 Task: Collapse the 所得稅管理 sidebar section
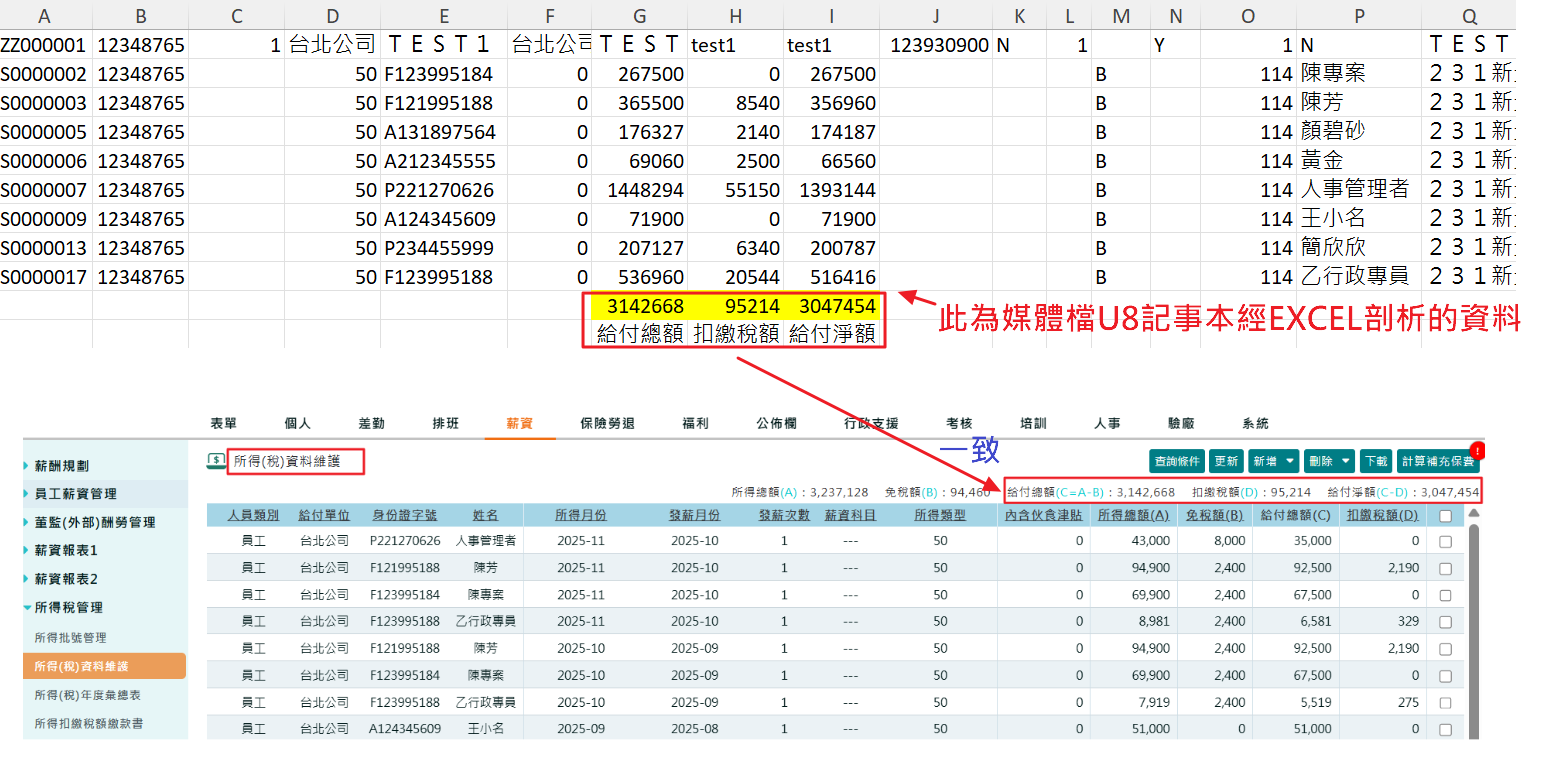68,607
